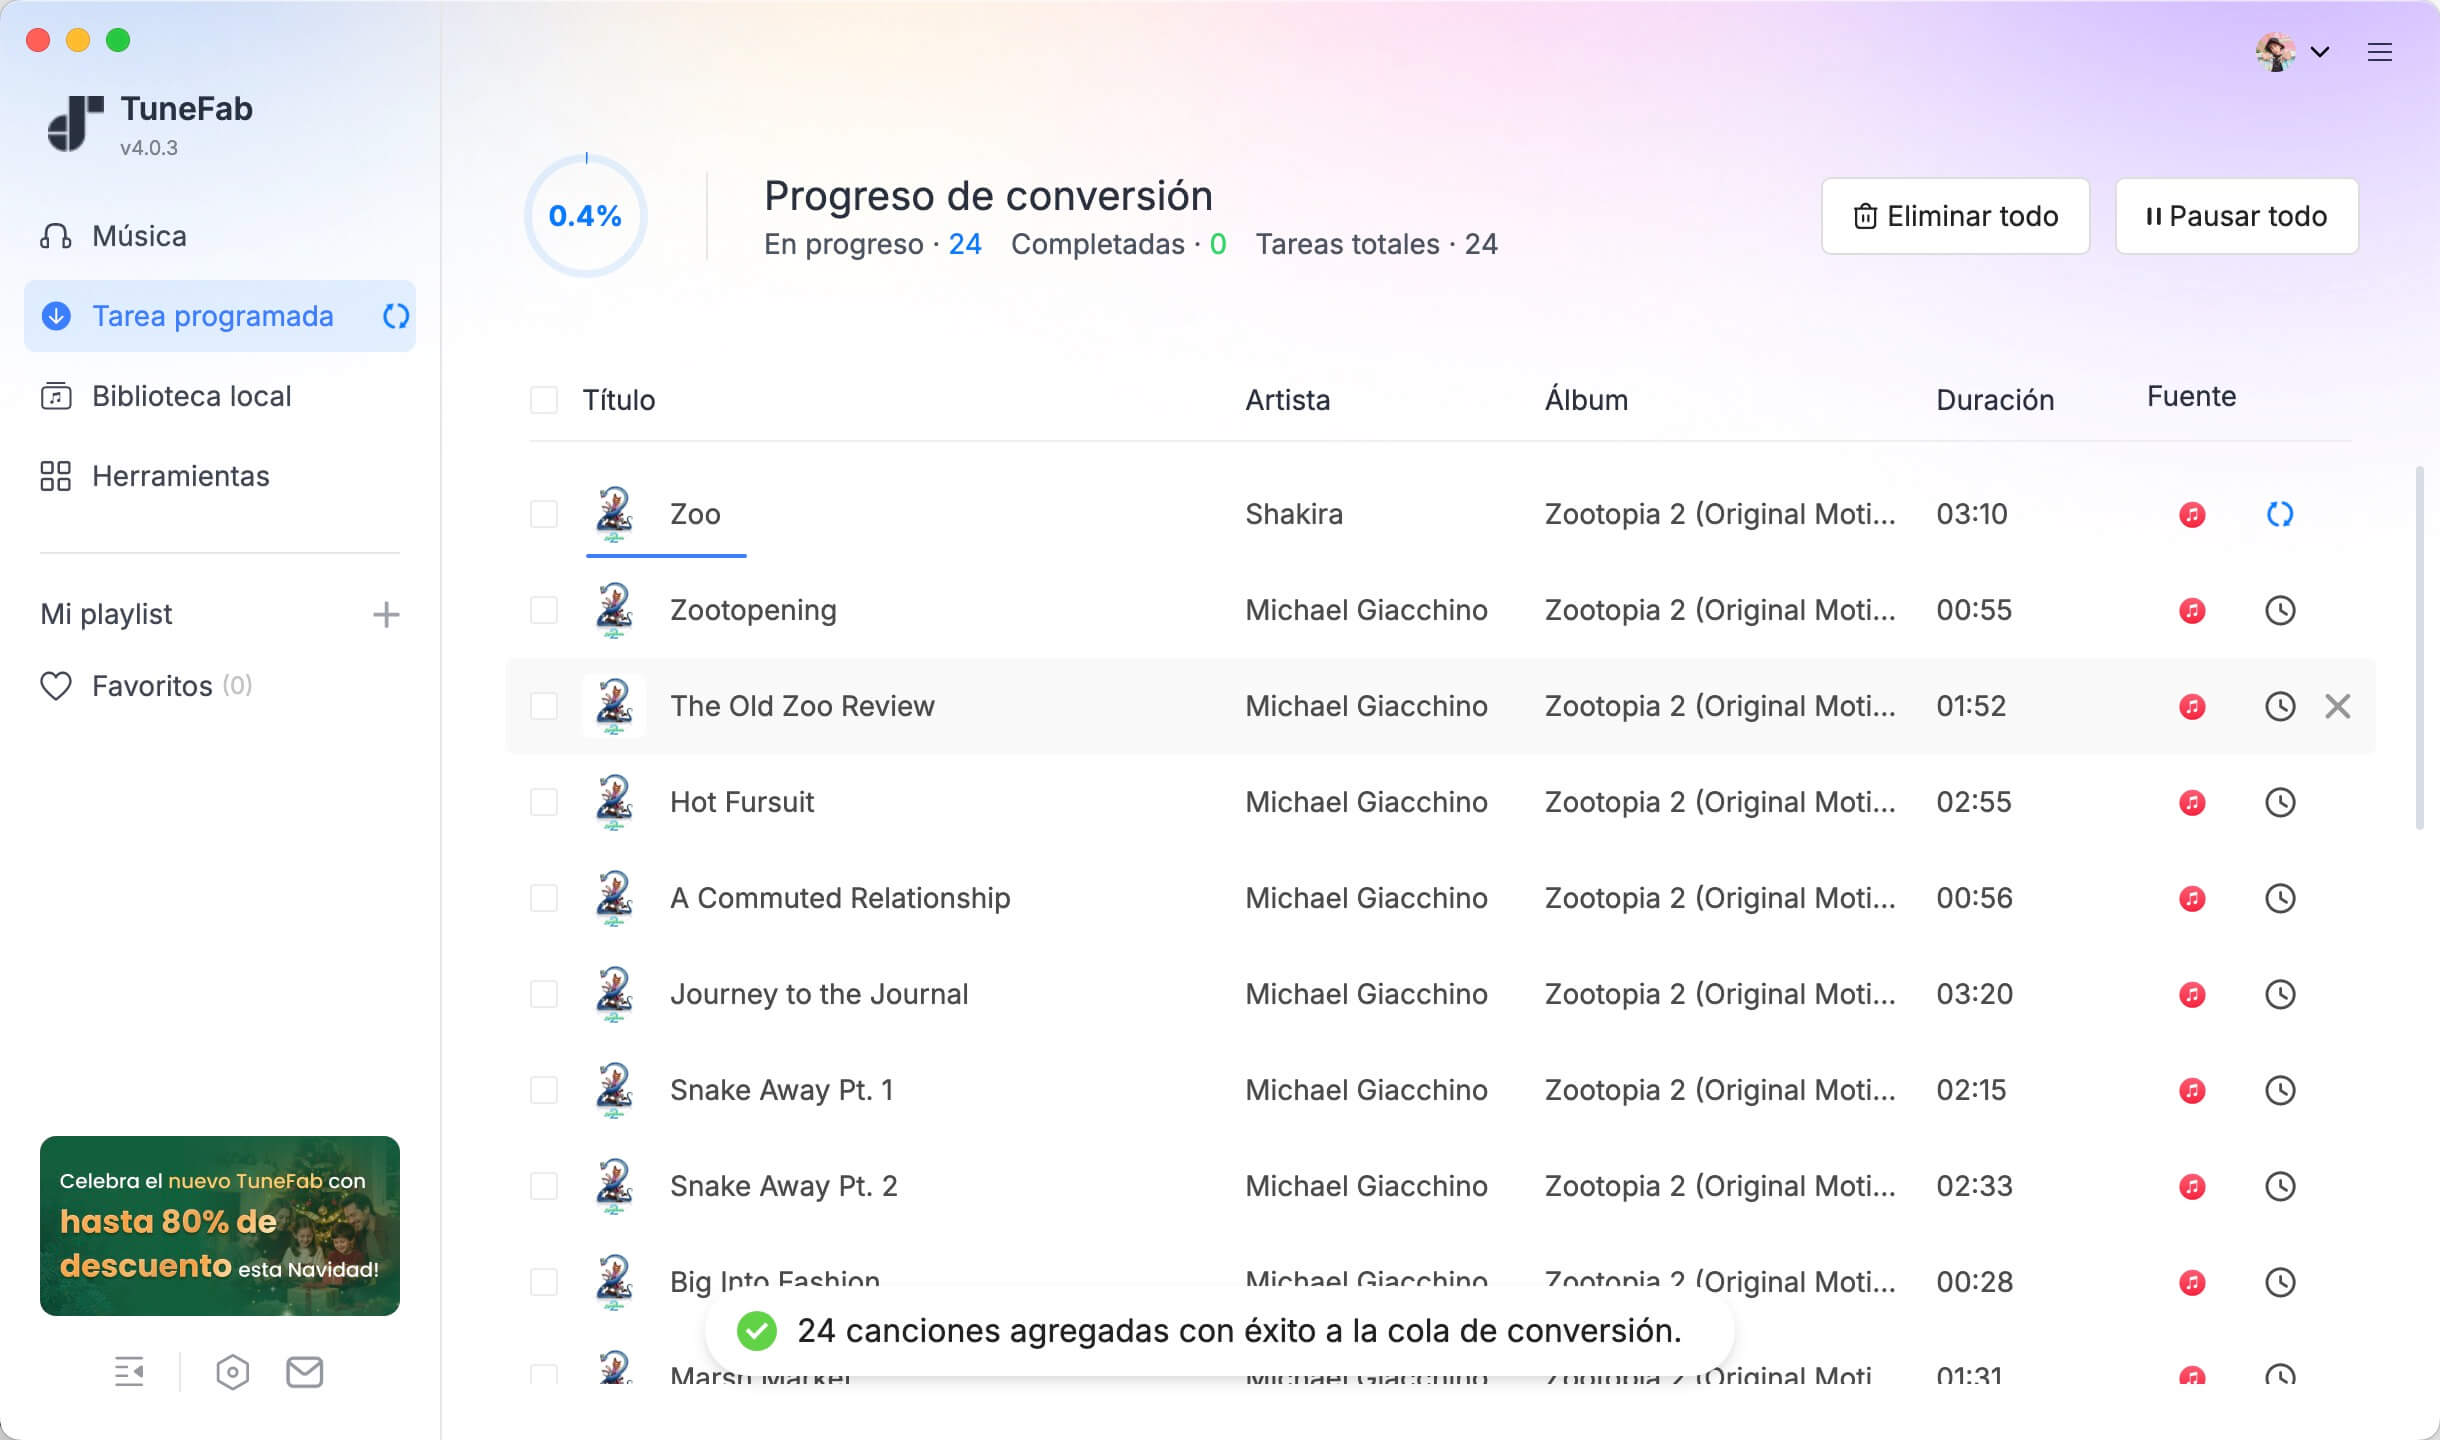Click Apple Music source icon for Hot Fursuit
Image resolution: width=2440 pixels, height=1440 pixels.
coord(2192,802)
